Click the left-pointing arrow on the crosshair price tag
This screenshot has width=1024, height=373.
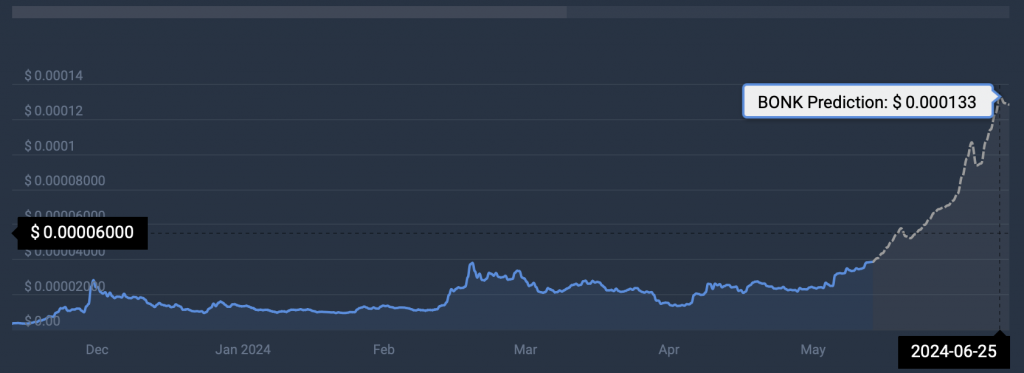(15, 233)
